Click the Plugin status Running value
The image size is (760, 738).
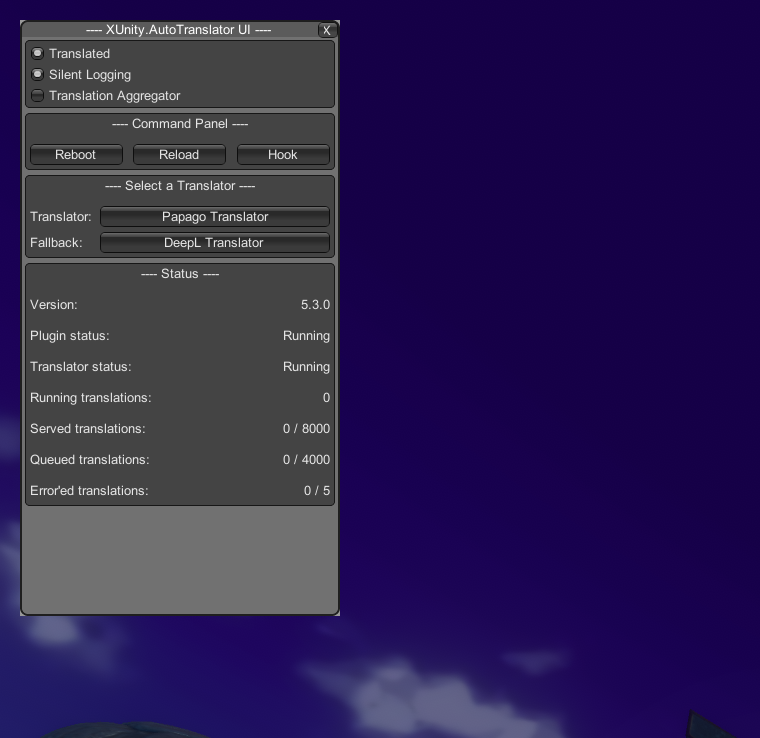tap(306, 336)
